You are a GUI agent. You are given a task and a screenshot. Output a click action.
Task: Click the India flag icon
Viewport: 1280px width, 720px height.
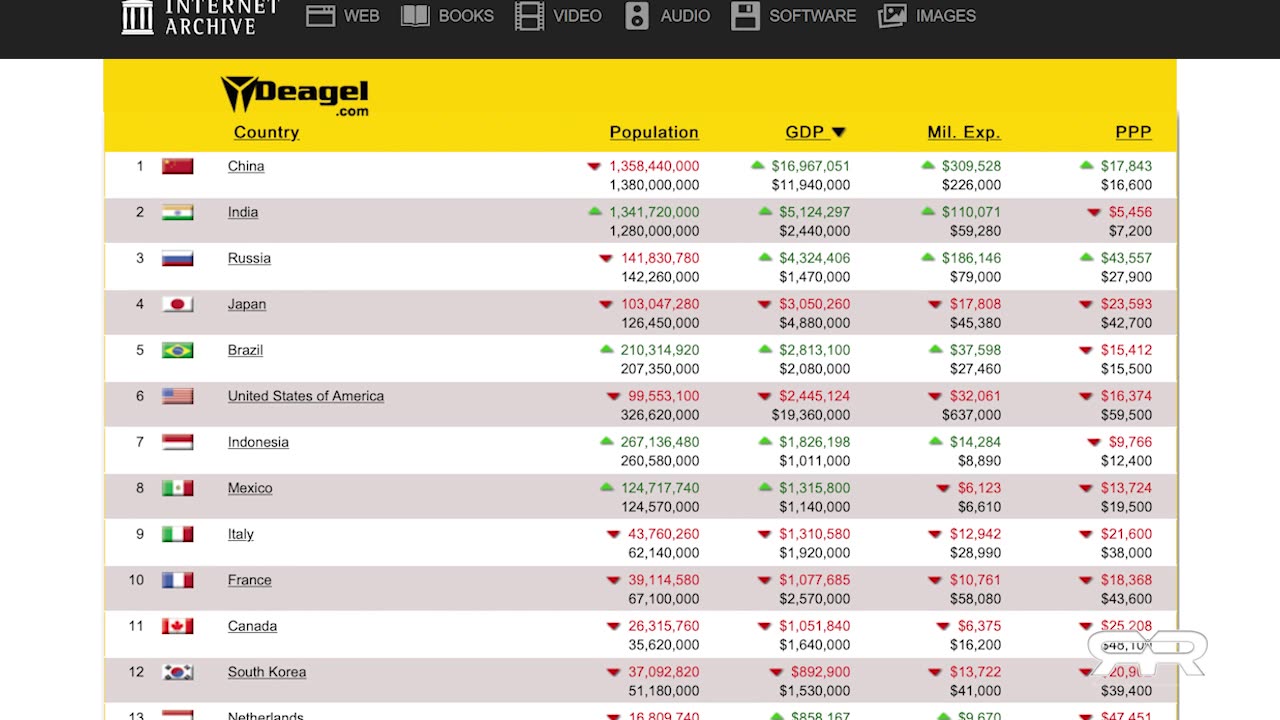[178, 212]
